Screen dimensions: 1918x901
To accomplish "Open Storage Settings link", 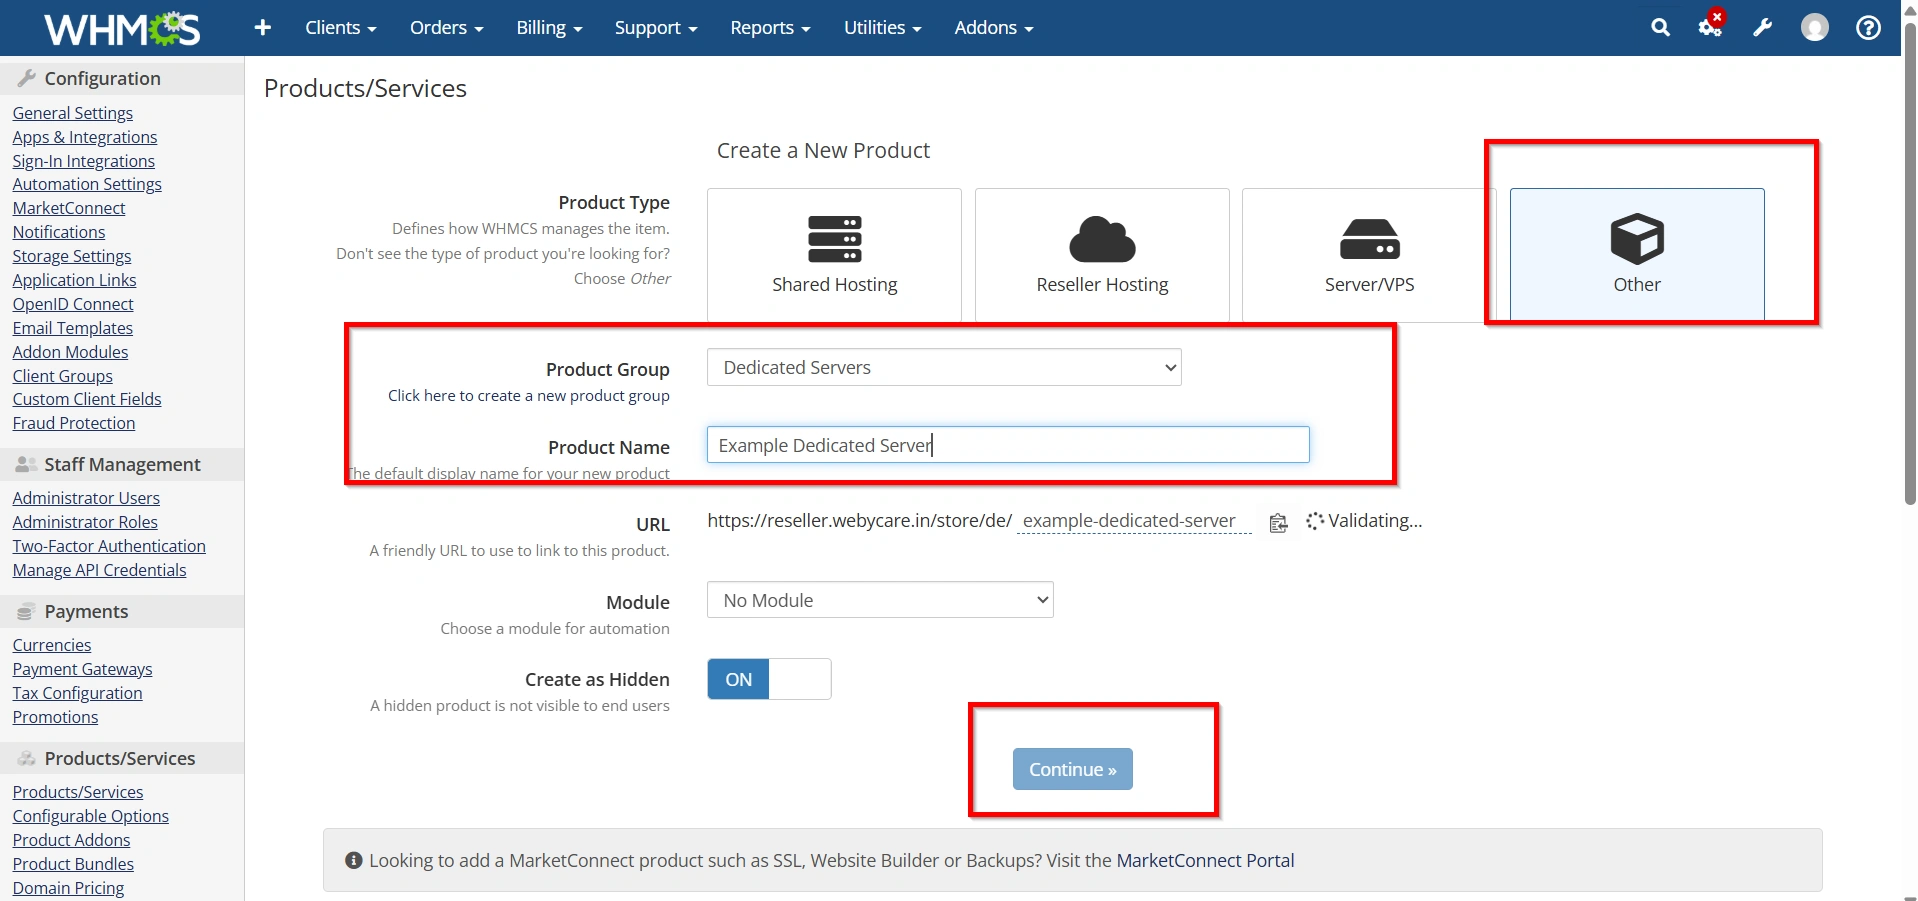I will [x=72, y=256].
